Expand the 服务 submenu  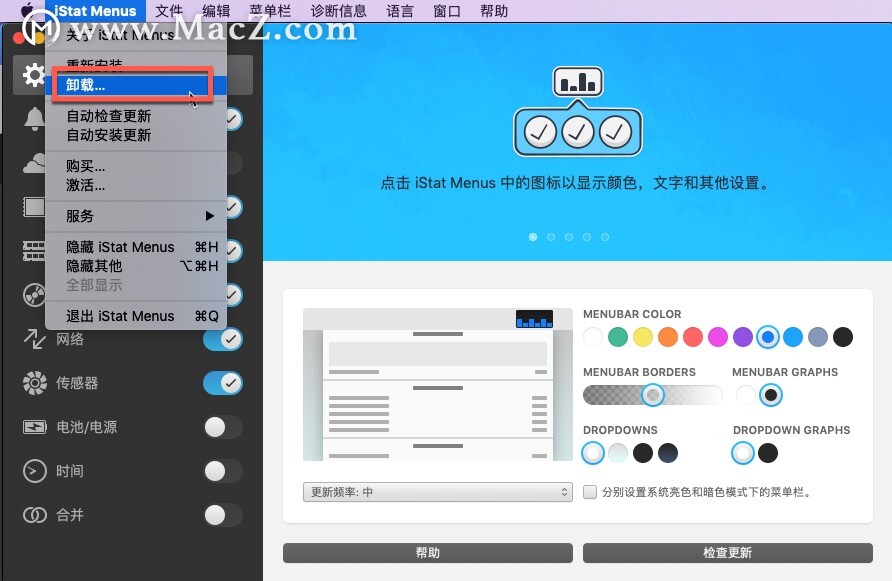pos(135,216)
